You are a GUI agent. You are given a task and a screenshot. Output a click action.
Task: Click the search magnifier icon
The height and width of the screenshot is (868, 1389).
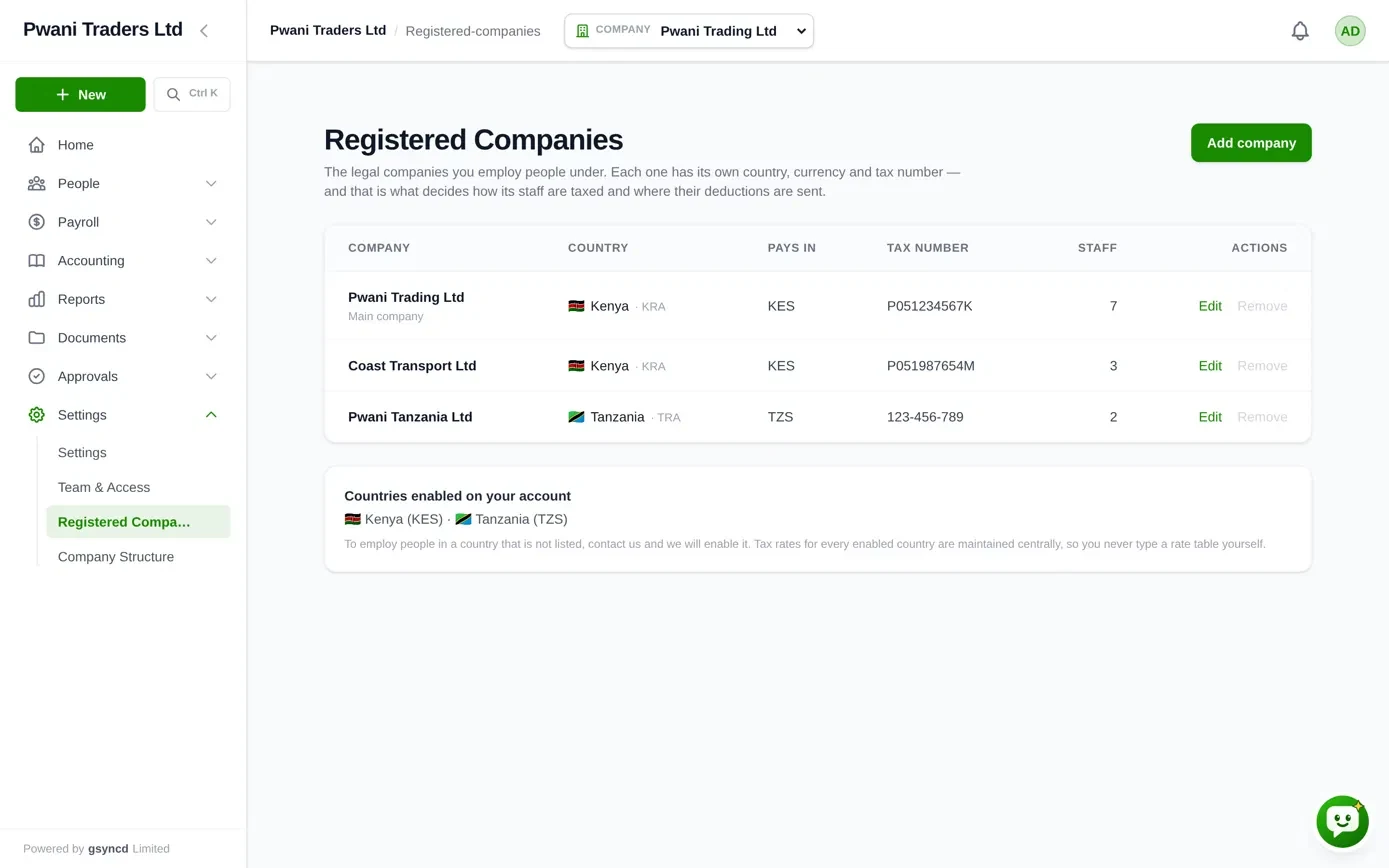(173, 94)
